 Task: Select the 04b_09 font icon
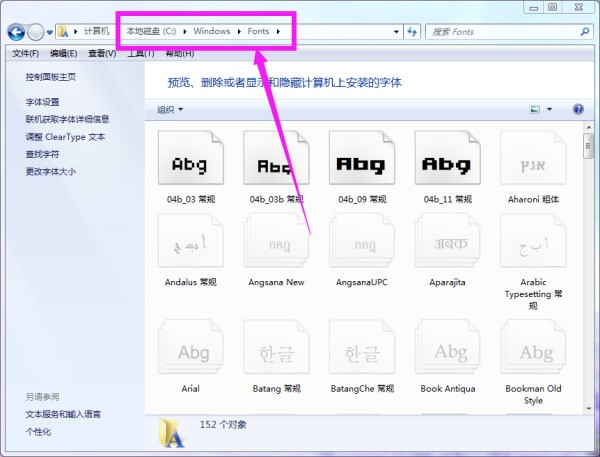coord(360,163)
